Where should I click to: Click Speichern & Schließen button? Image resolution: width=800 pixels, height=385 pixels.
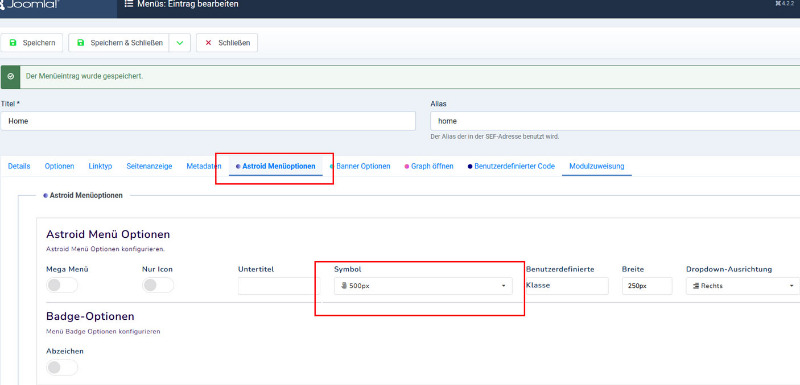pyautogui.click(x=119, y=43)
